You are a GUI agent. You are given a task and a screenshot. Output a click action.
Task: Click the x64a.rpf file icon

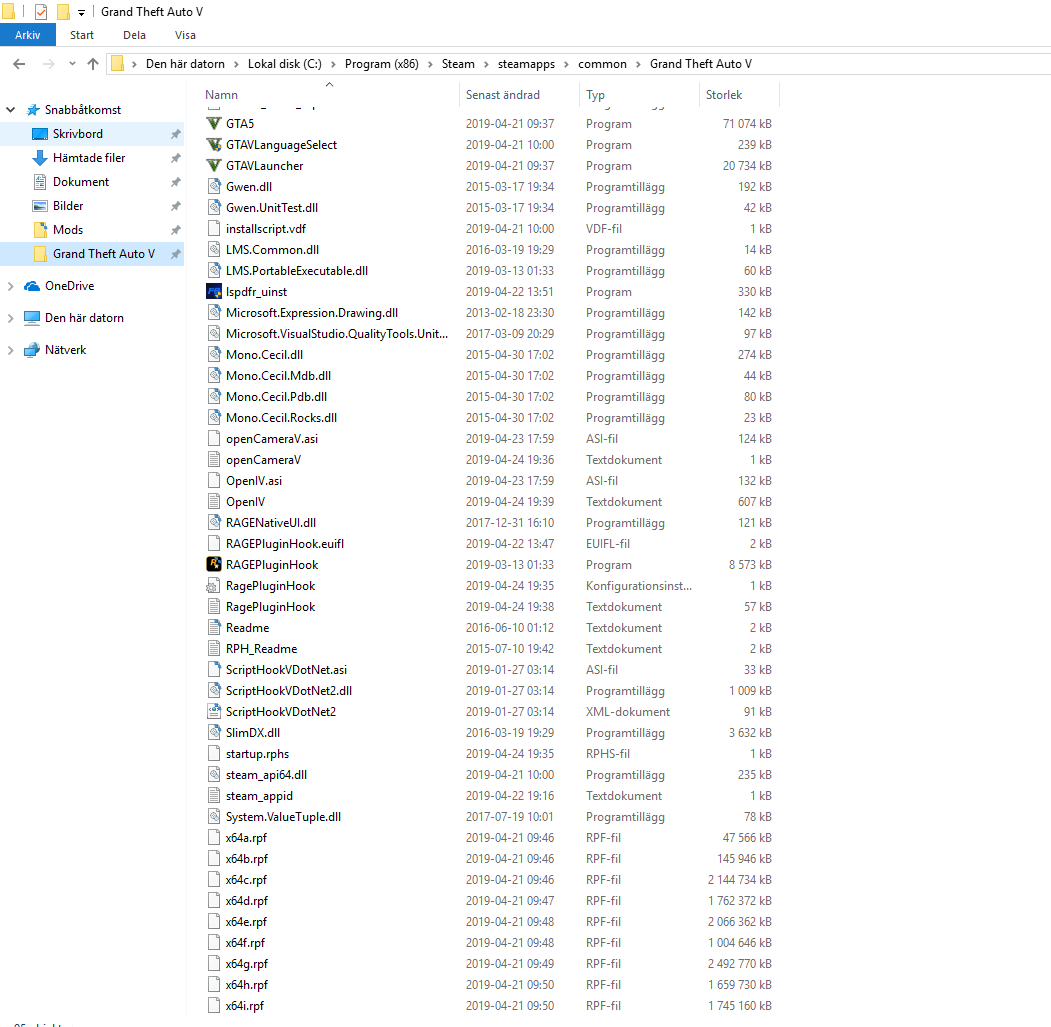click(214, 837)
